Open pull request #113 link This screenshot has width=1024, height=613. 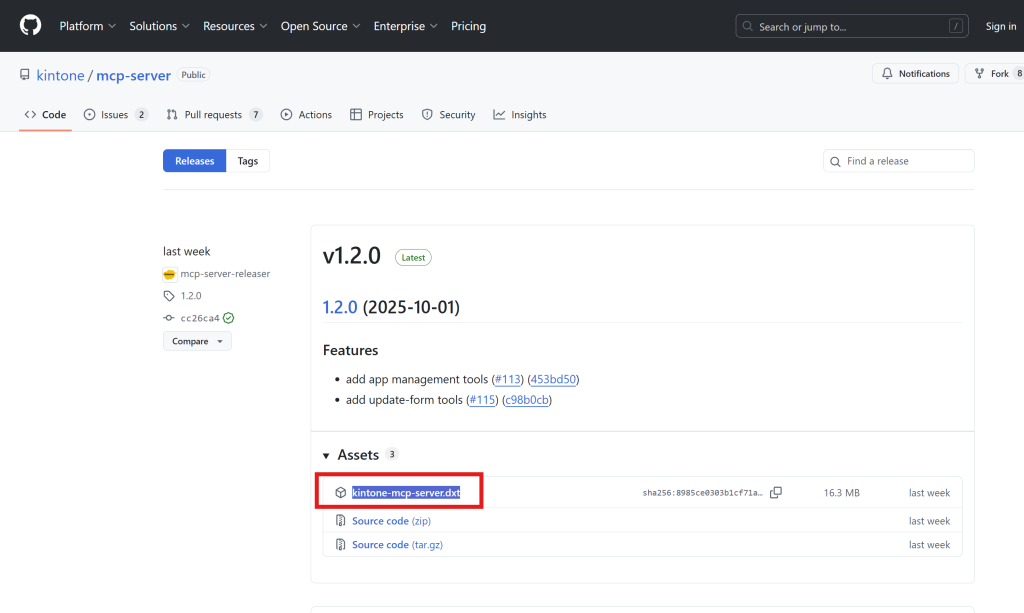click(x=505, y=380)
